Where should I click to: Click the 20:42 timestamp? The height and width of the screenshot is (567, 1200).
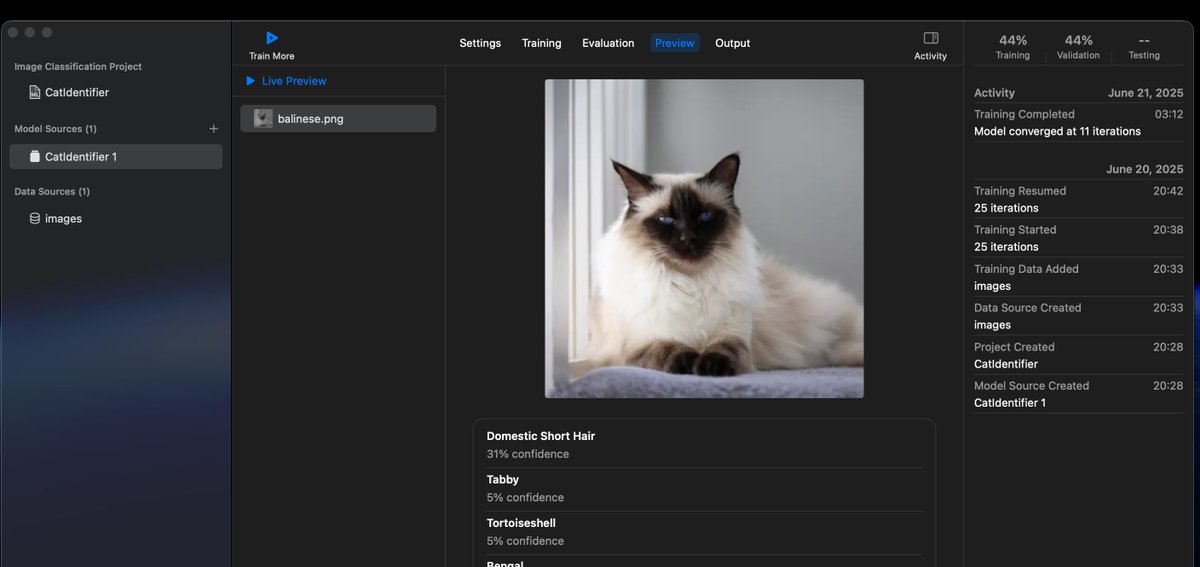coord(1168,191)
